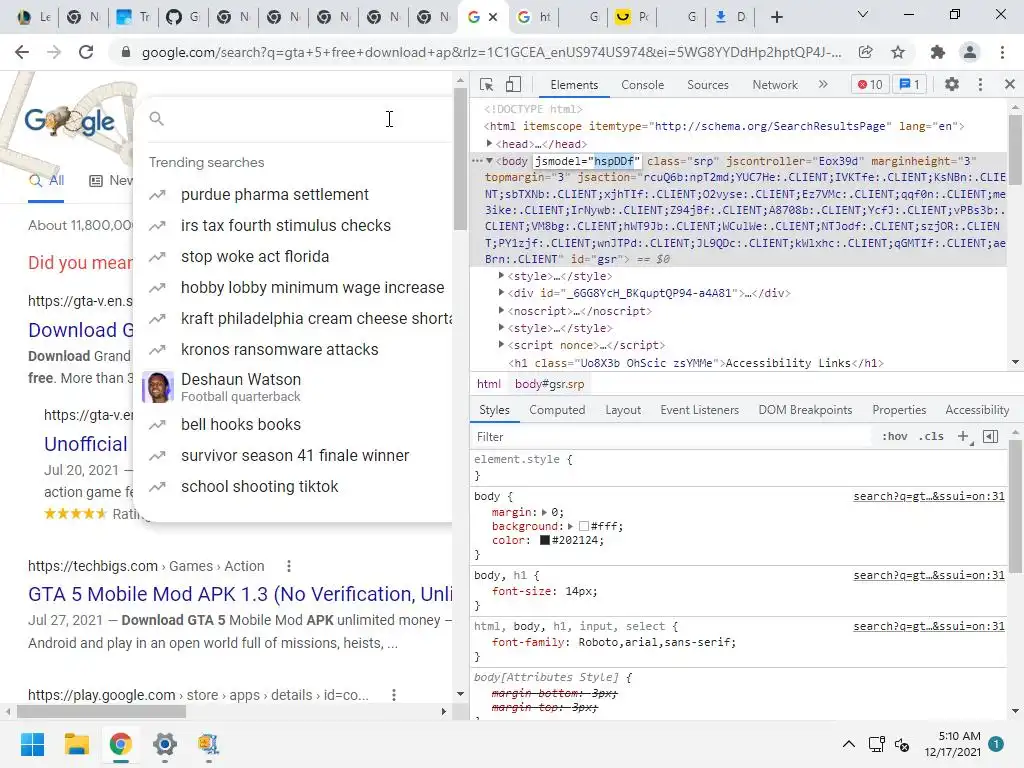1024x768 pixels.
Task: Open the Properties tab
Action: [x=899, y=410]
